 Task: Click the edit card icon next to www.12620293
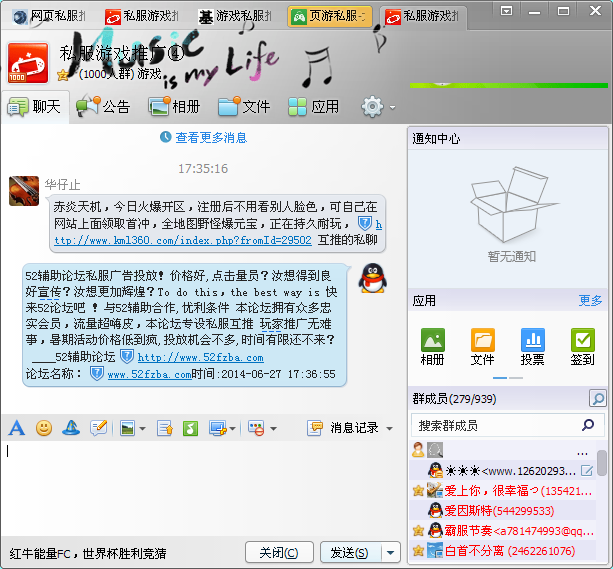587,470
